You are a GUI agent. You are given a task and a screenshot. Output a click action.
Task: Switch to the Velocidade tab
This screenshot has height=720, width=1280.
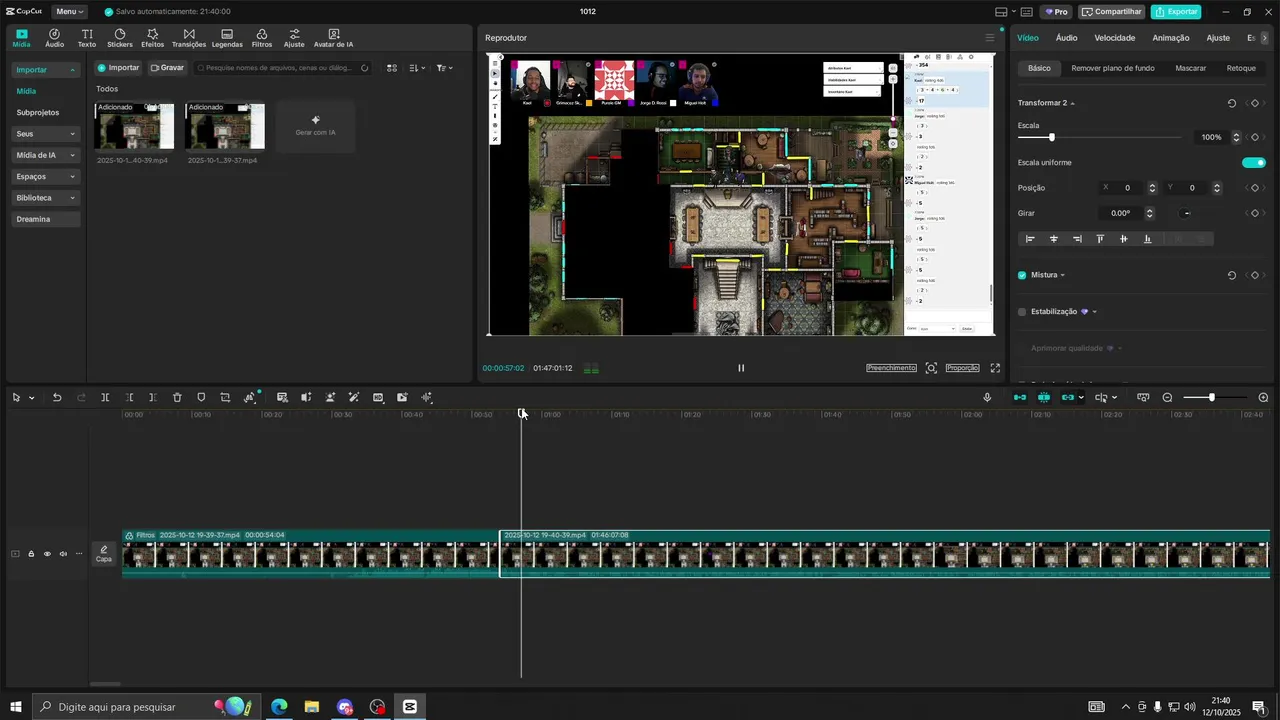[1114, 38]
